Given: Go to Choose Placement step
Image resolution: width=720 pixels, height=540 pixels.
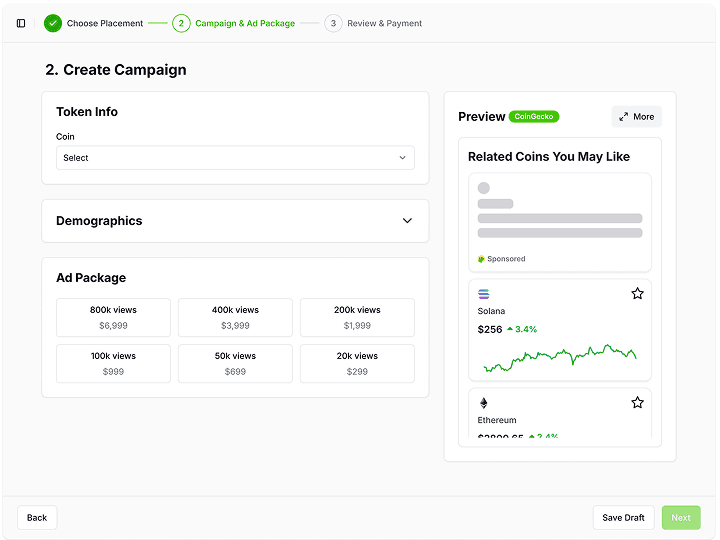Looking at the screenshot, I should pos(105,23).
